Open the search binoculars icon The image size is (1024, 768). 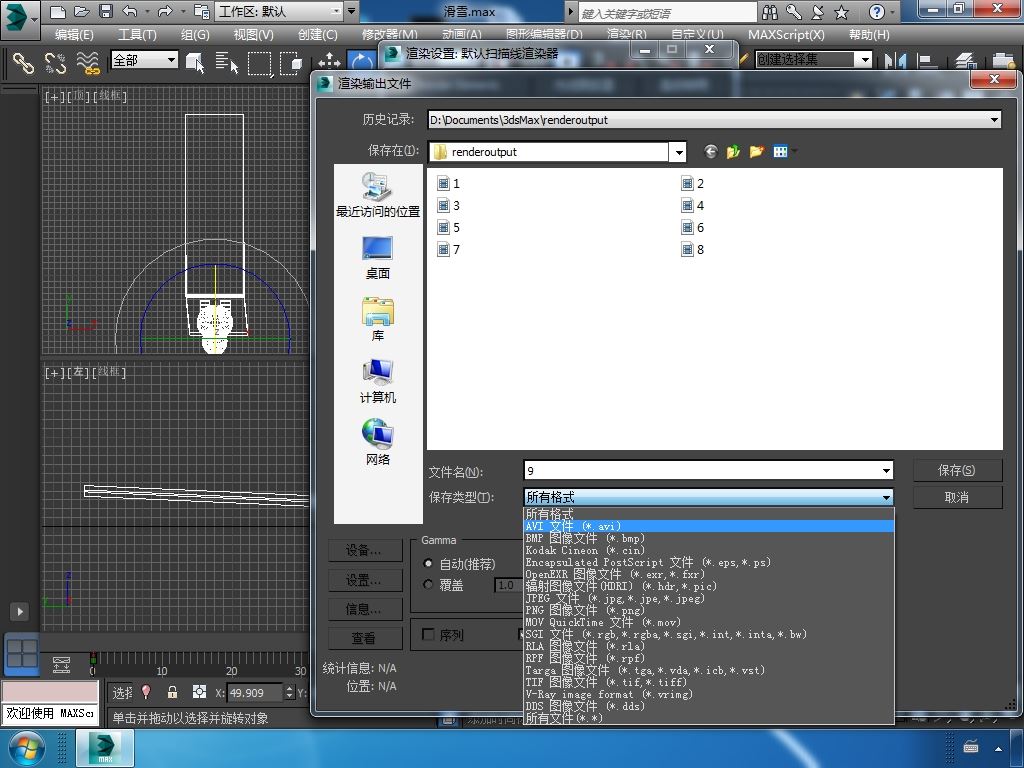point(770,11)
